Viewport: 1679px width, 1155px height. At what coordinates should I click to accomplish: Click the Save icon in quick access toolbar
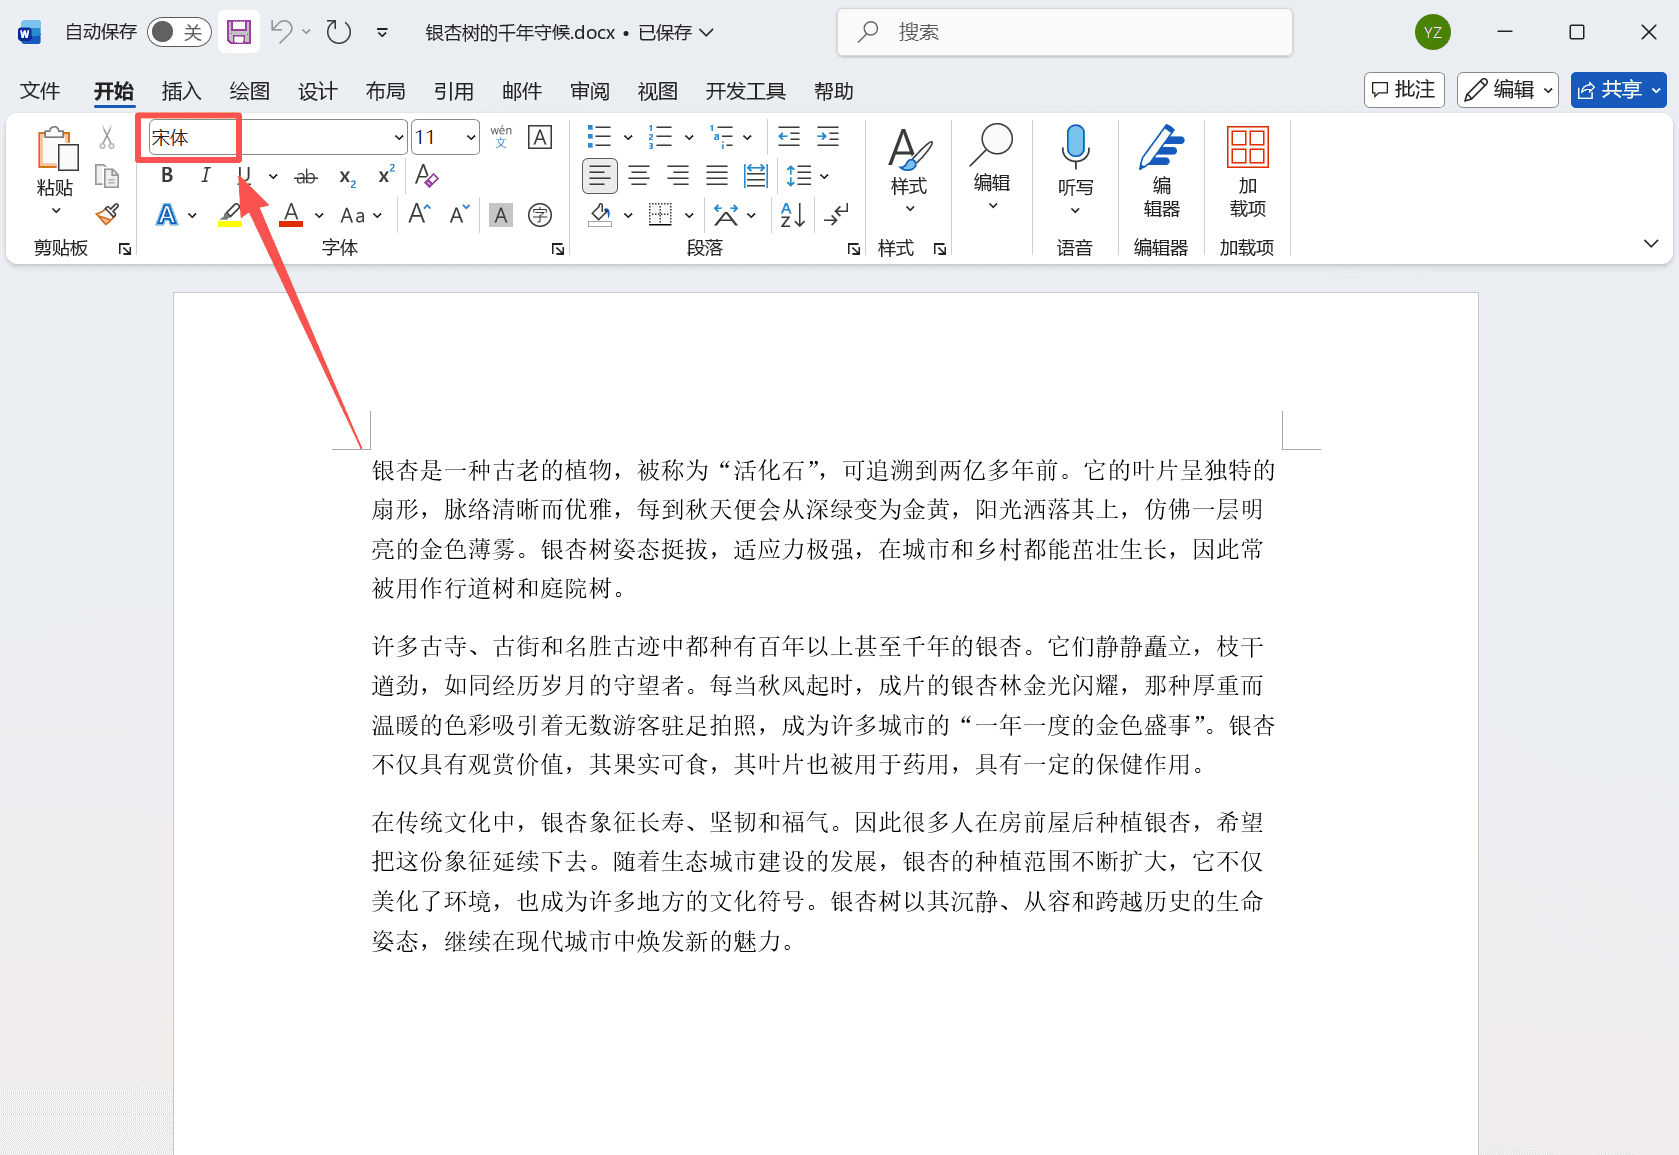click(238, 31)
